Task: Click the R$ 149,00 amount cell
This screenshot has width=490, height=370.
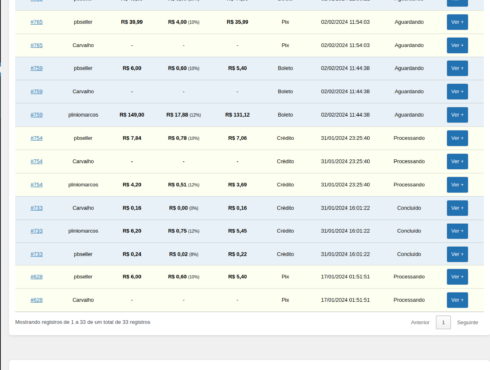Action: tap(132, 115)
